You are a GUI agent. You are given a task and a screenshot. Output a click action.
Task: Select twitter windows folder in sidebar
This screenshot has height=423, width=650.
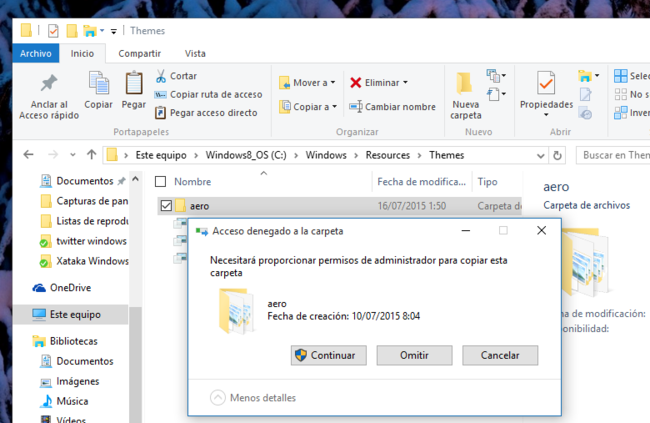(83, 241)
